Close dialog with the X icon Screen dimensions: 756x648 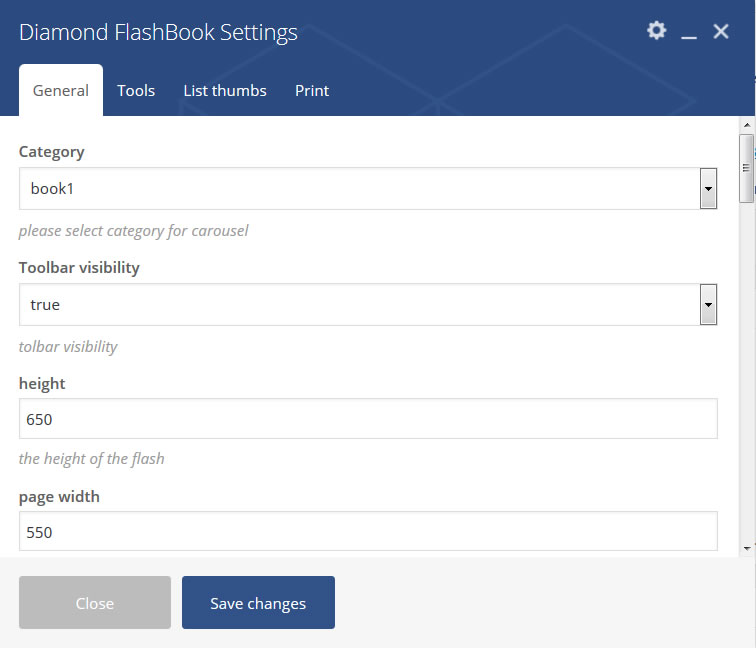click(x=721, y=31)
